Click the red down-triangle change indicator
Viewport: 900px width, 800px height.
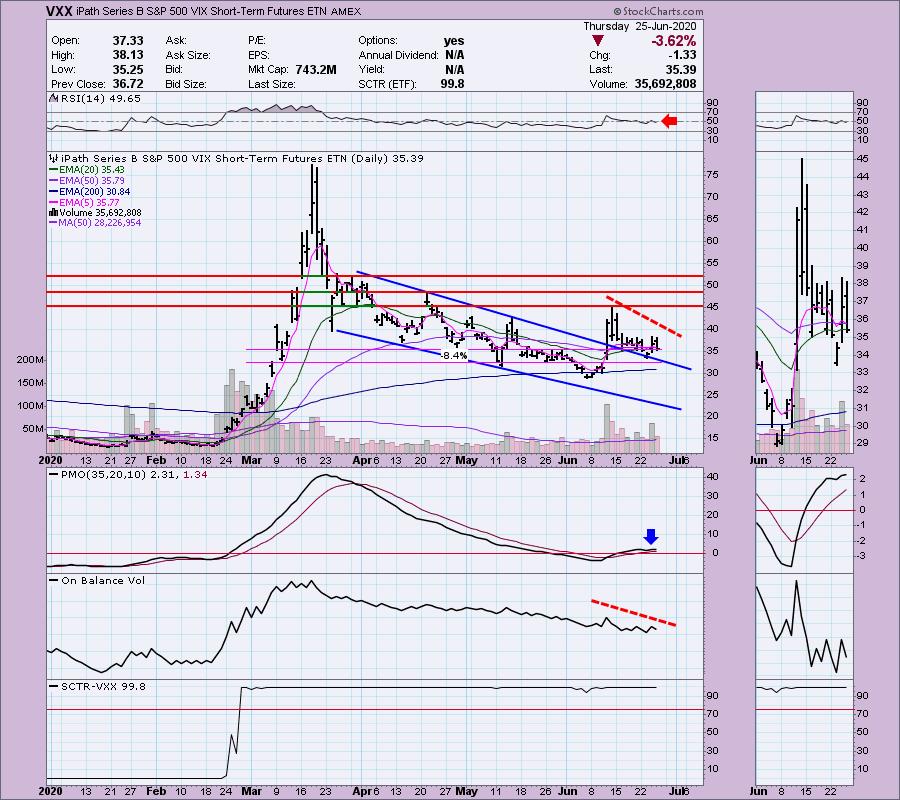[x=598, y=41]
